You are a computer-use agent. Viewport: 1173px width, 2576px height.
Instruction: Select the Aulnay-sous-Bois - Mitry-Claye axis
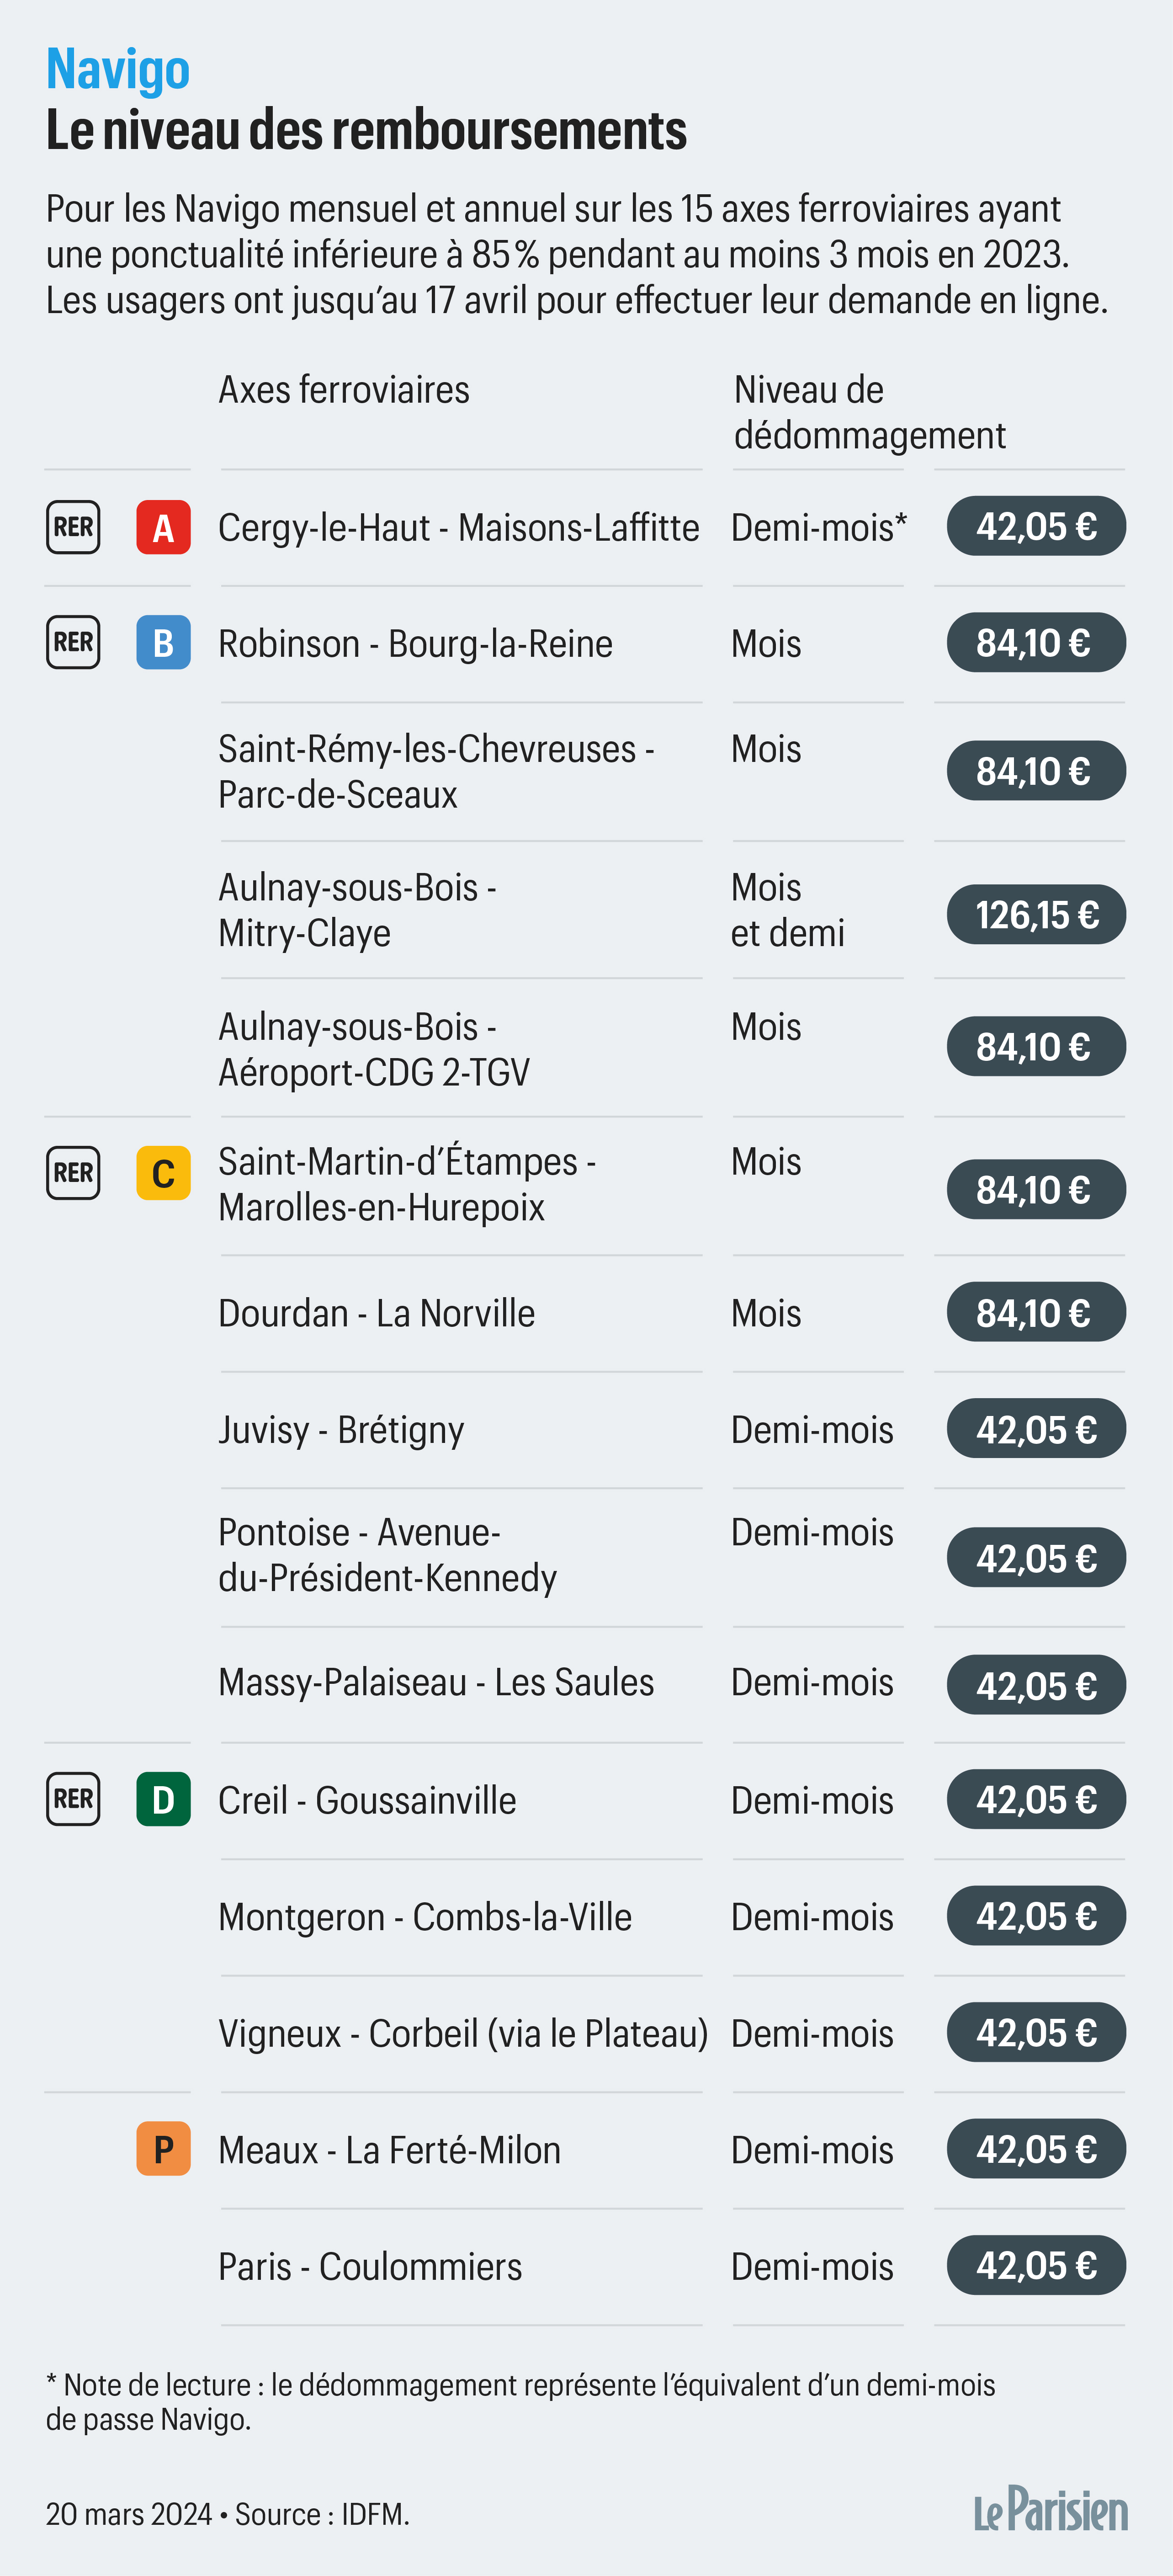coord(357,910)
